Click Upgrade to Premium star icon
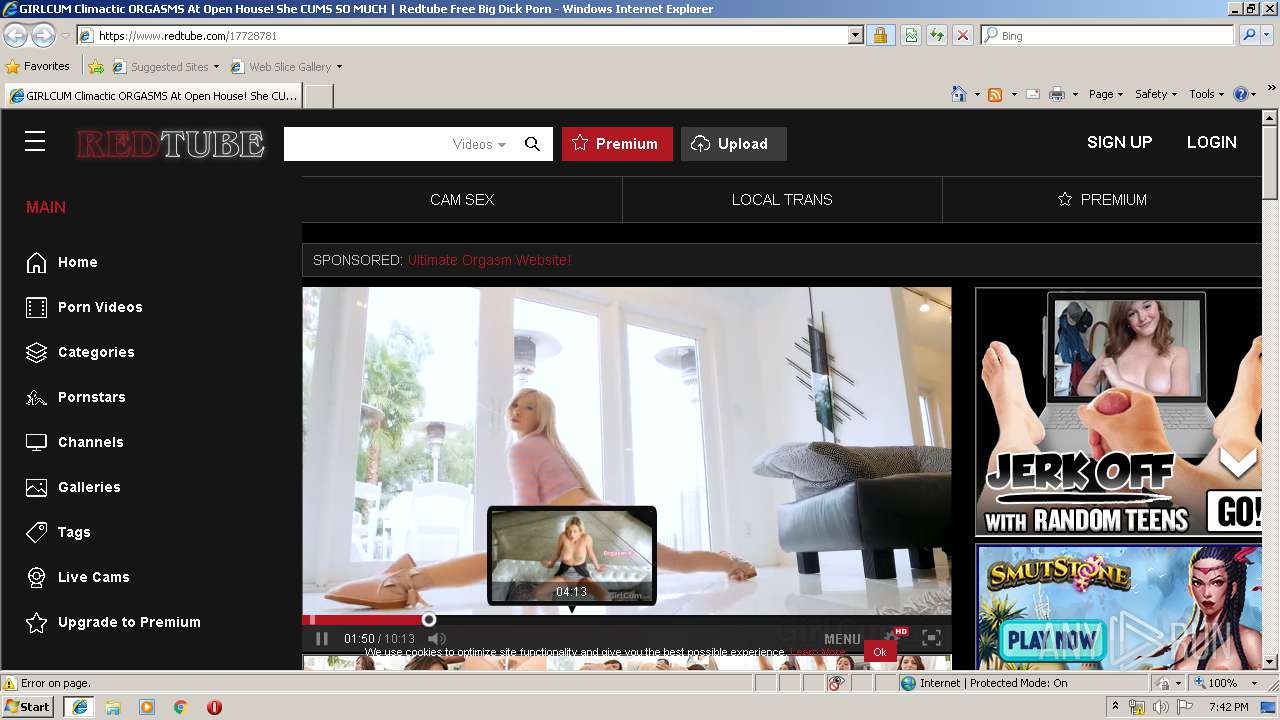Screen dimensions: 1280x720 pyautogui.click(x=37, y=622)
